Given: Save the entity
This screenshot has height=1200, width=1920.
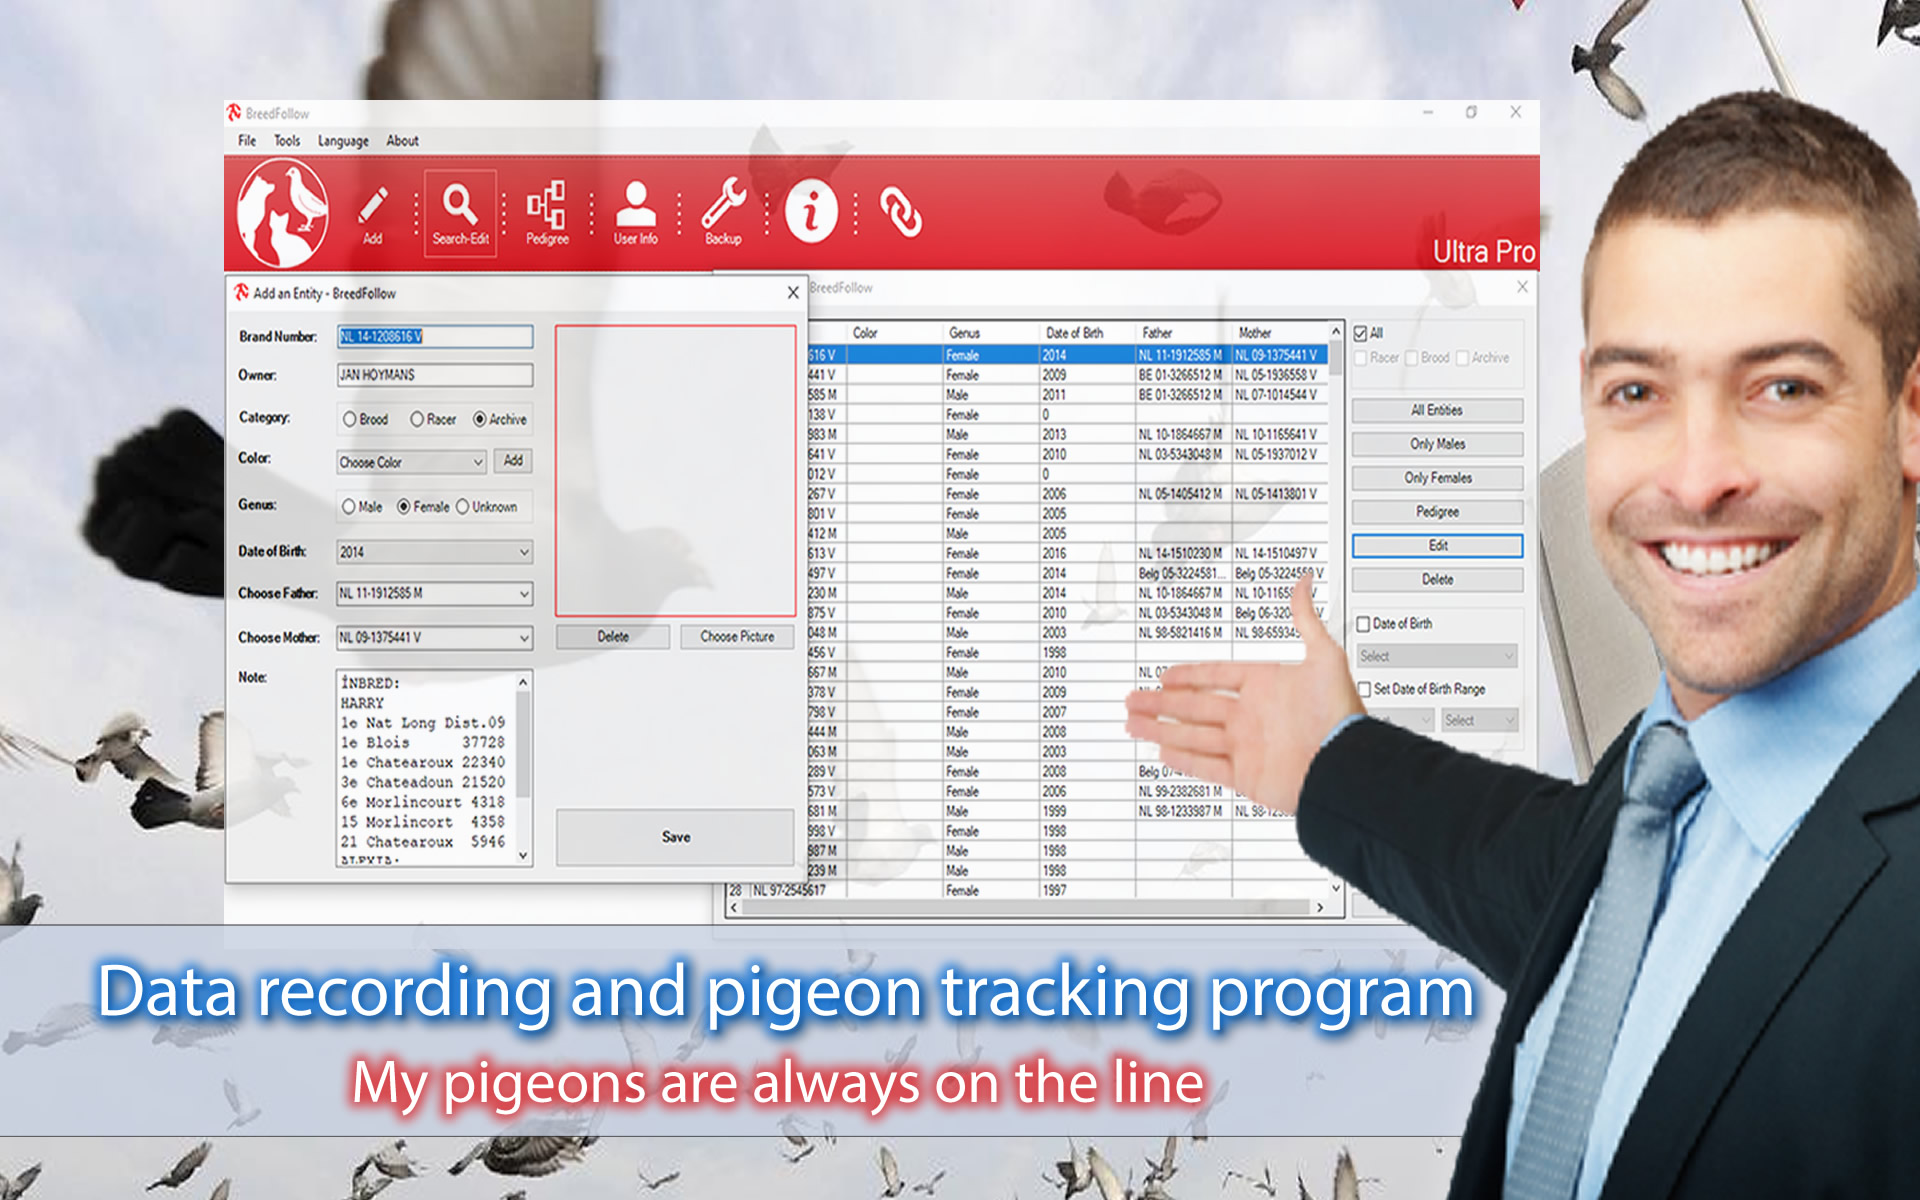Looking at the screenshot, I should click(675, 837).
